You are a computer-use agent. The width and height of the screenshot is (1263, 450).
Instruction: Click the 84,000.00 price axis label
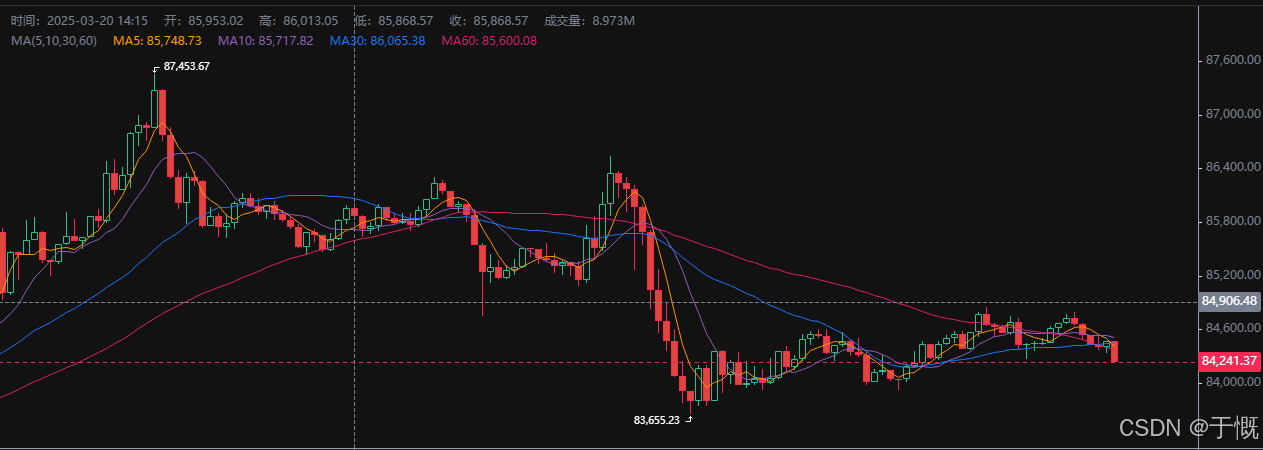pyautogui.click(x=1232, y=381)
